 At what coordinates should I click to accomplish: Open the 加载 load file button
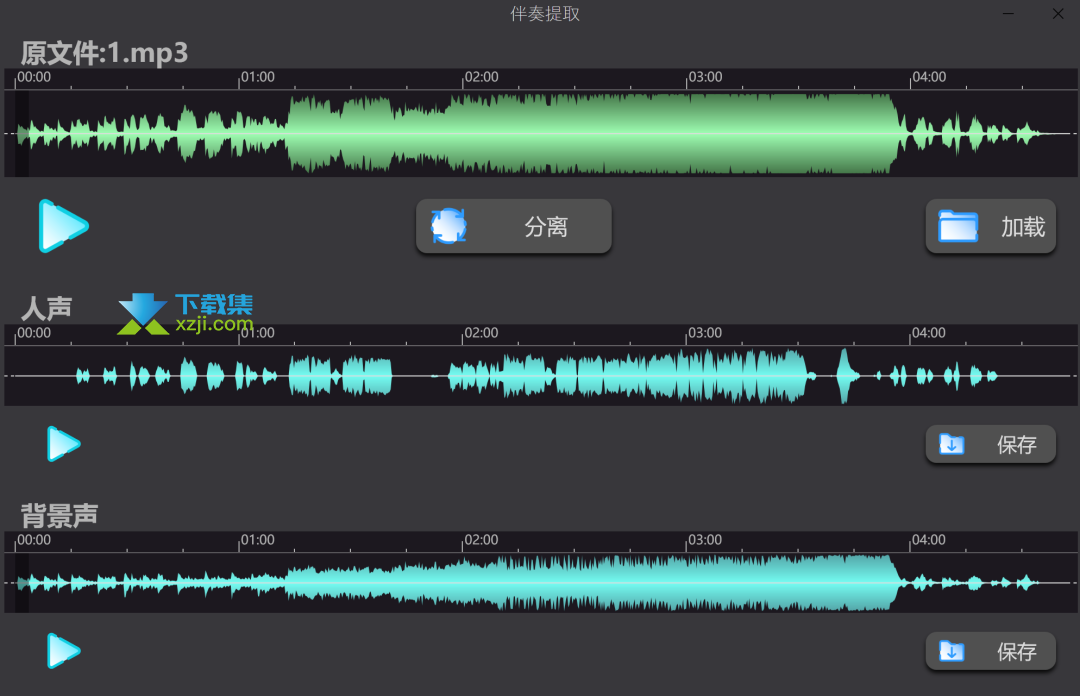click(x=990, y=227)
